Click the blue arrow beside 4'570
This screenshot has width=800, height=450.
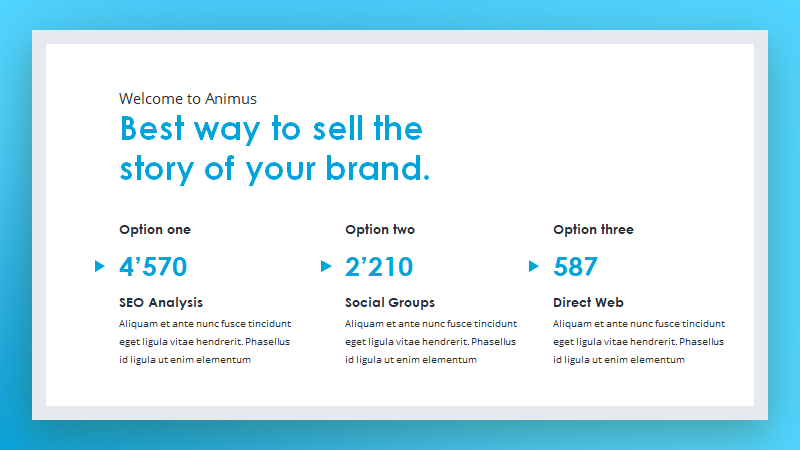tap(100, 266)
